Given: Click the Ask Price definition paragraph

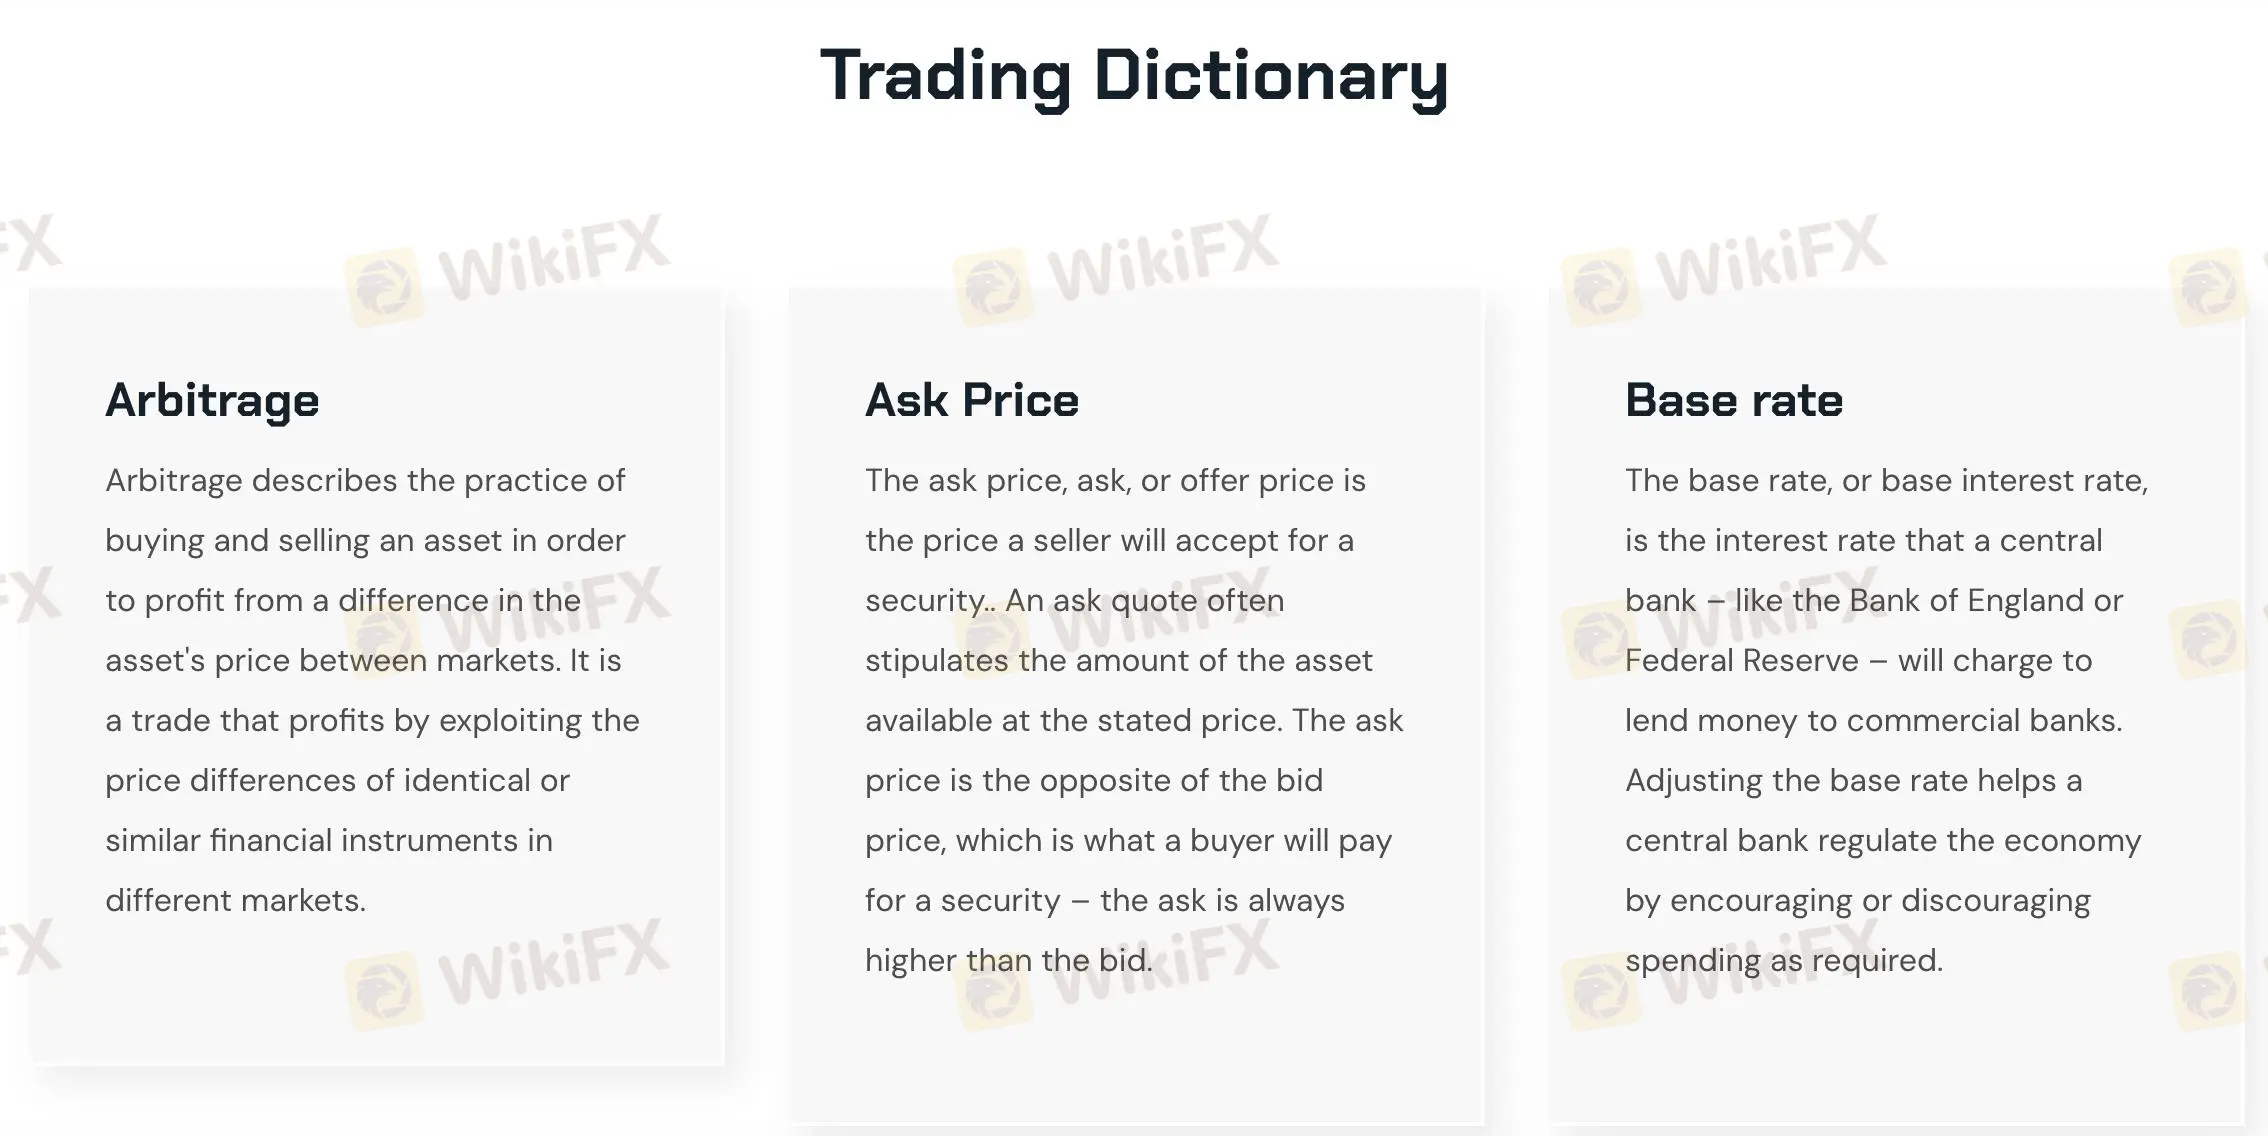Looking at the screenshot, I should [x=1134, y=720].
